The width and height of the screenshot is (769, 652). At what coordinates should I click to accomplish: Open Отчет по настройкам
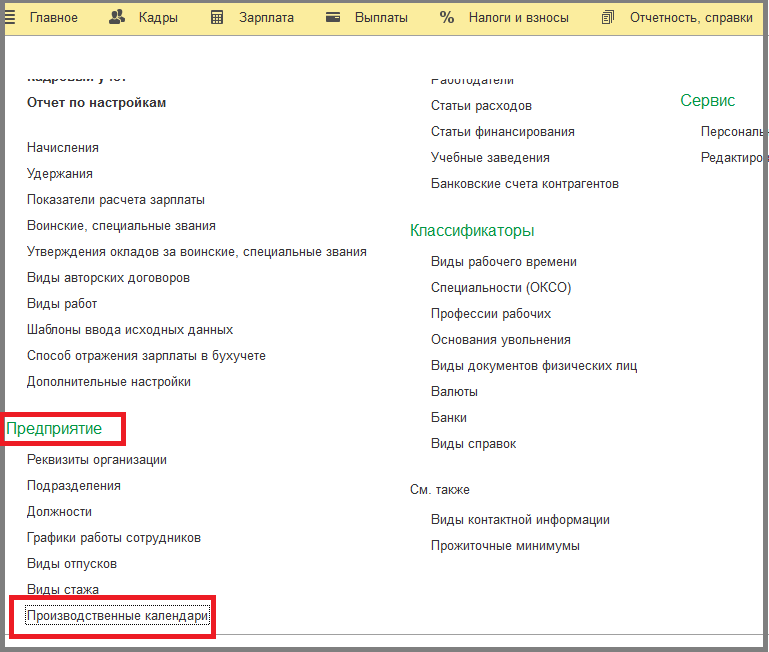[x=97, y=103]
